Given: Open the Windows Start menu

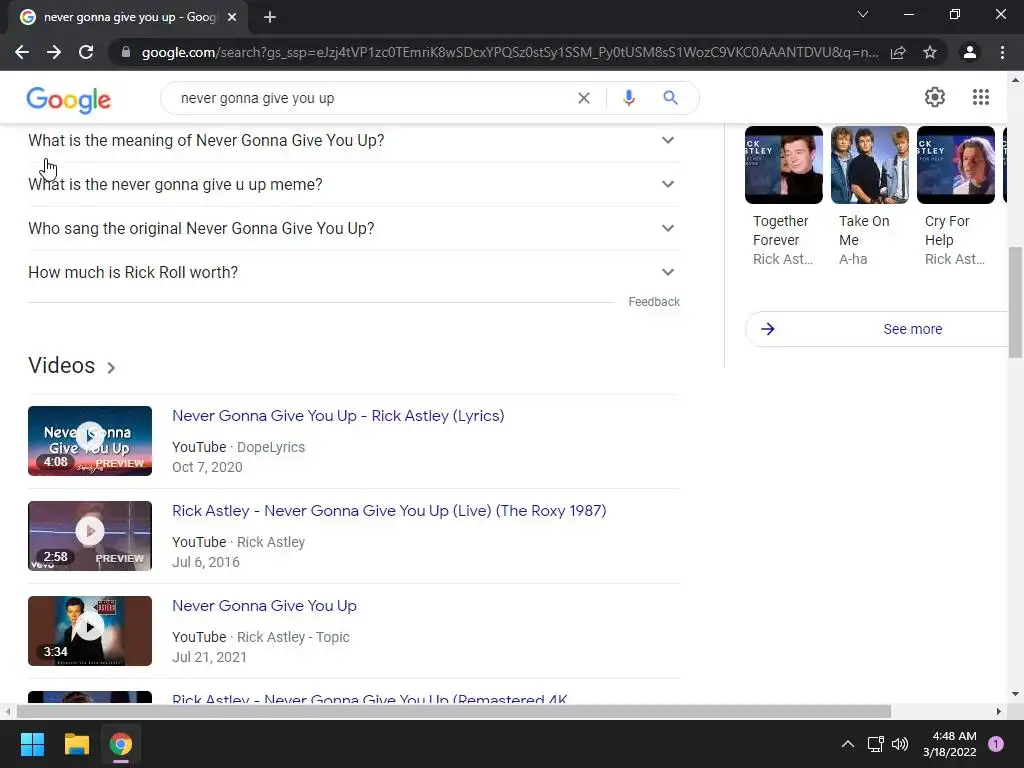Looking at the screenshot, I should click(x=32, y=744).
